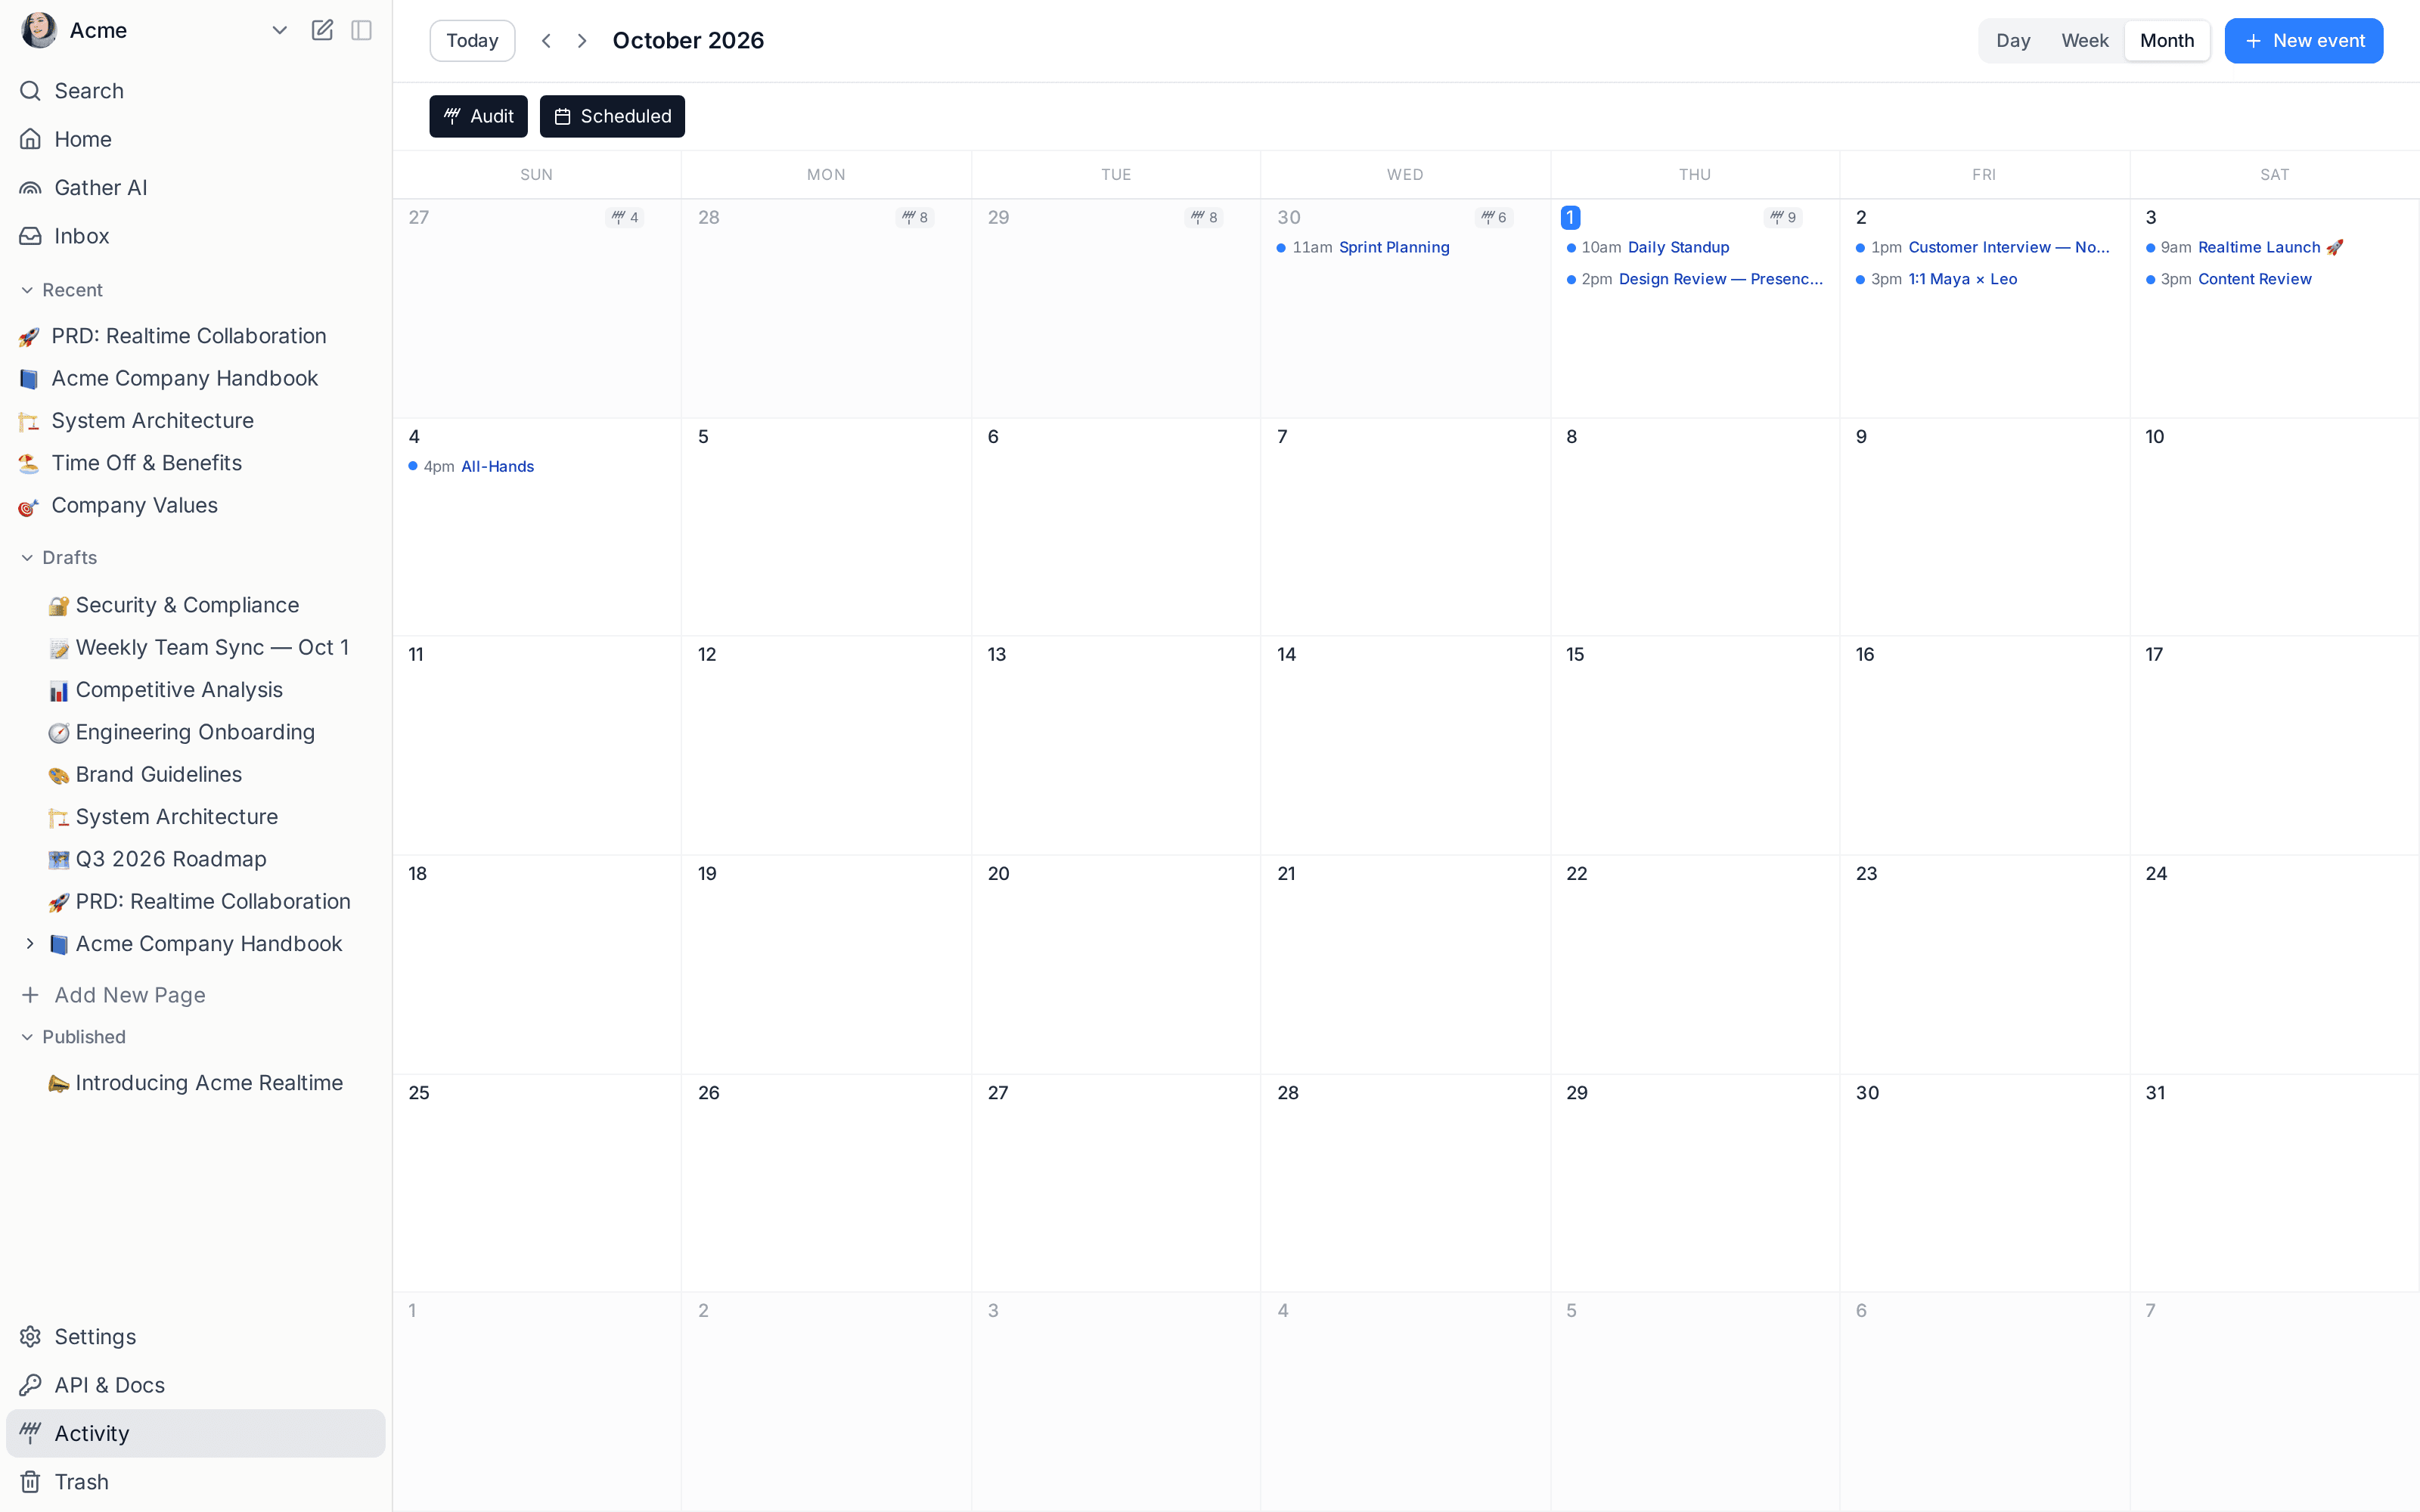This screenshot has height=1512, width=2420.
Task: Open the Acme workspace dropdown chevron
Action: pyautogui.click(x=280, y=30)
